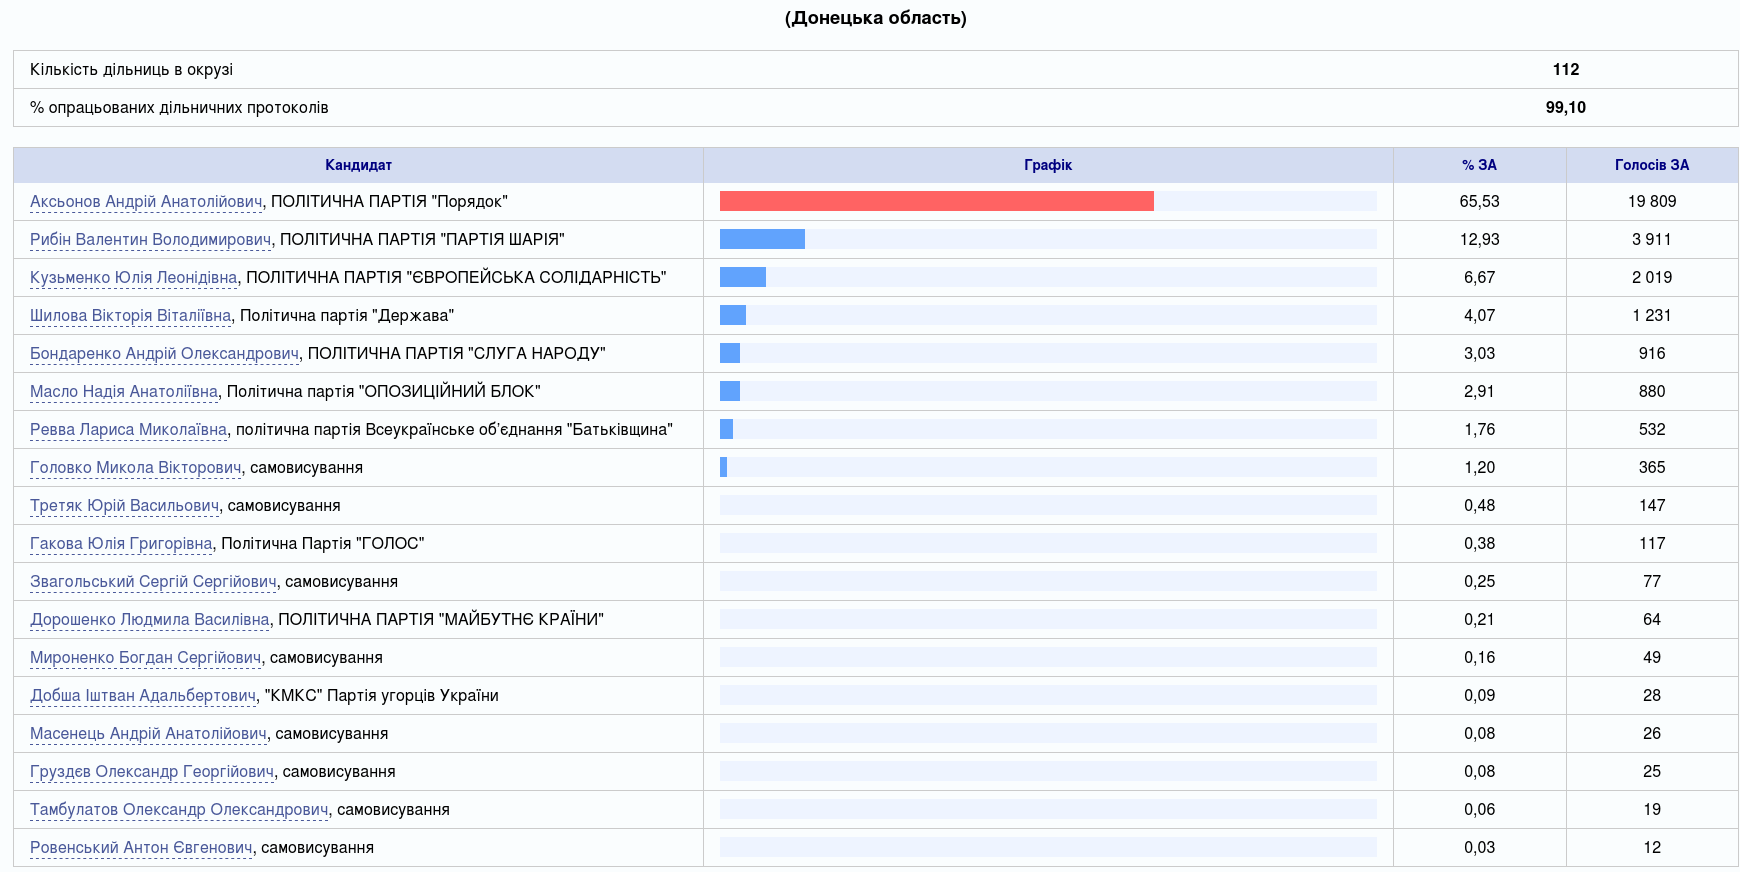Open candidate link Шилова Вікторія Віталіївна
Viewport: 1740px width, 872px height.
131,315
